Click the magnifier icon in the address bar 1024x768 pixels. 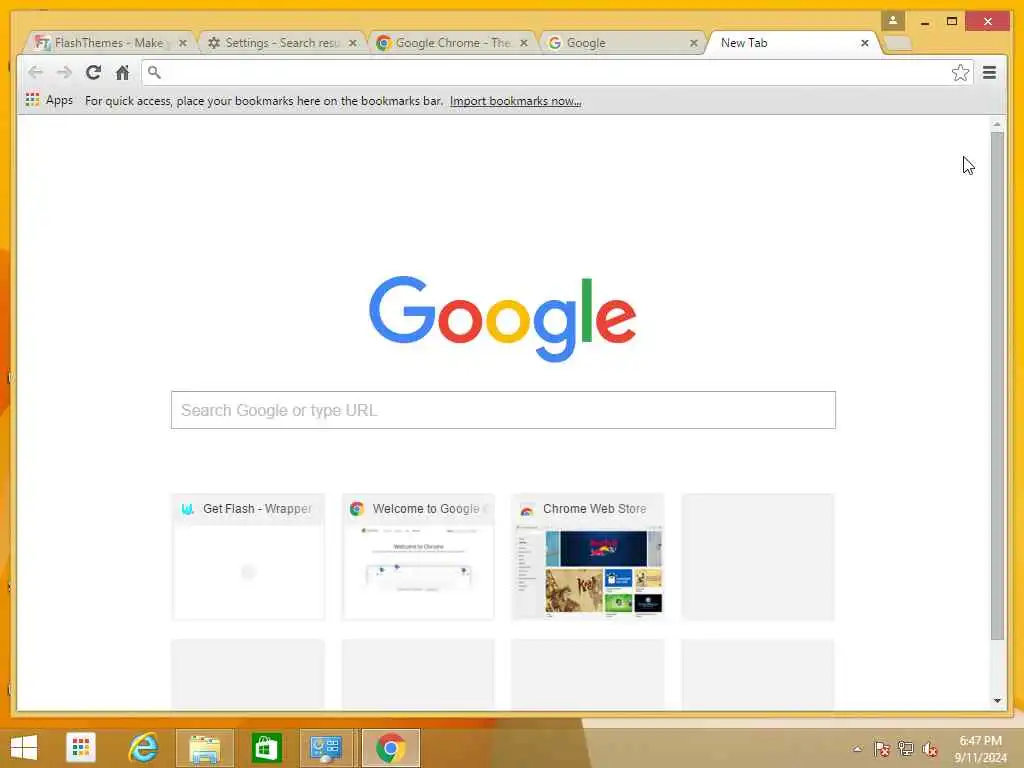(154, 72)
